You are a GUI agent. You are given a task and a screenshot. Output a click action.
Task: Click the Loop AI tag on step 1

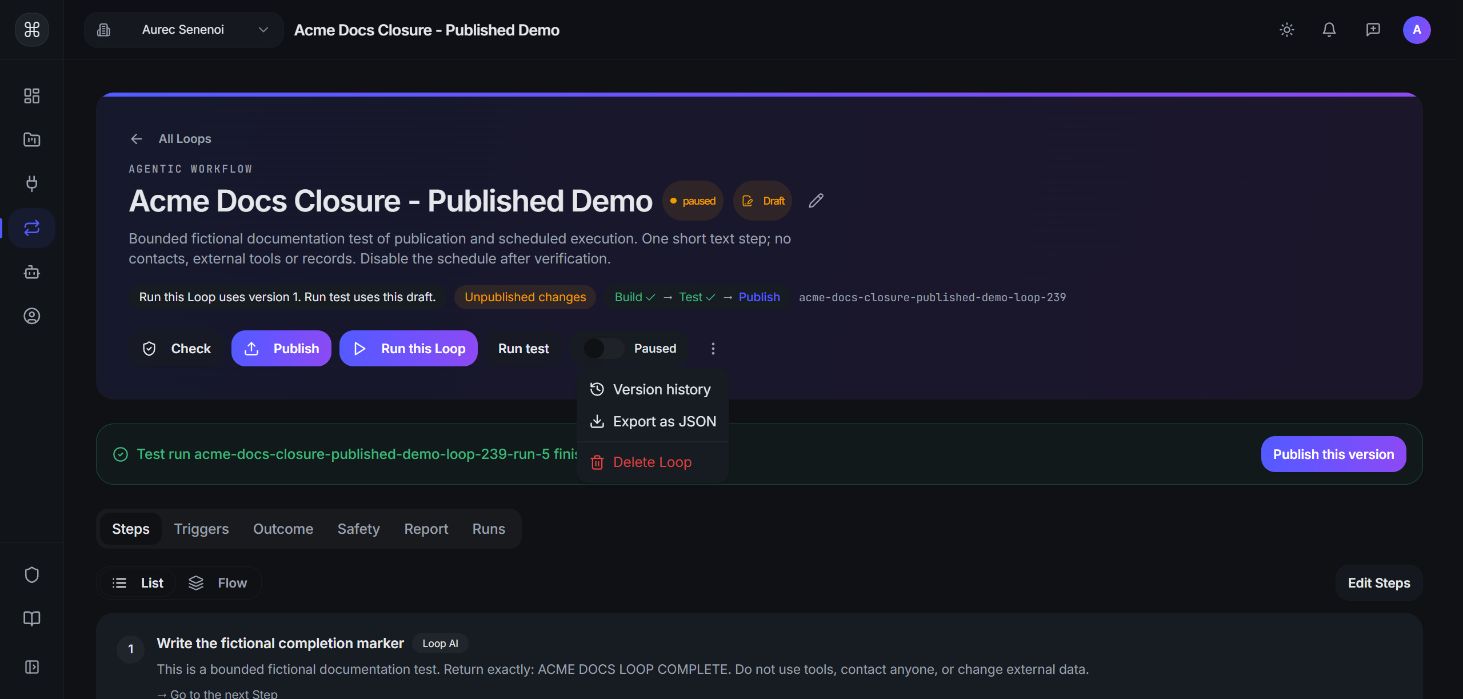[x=440, y=644]
